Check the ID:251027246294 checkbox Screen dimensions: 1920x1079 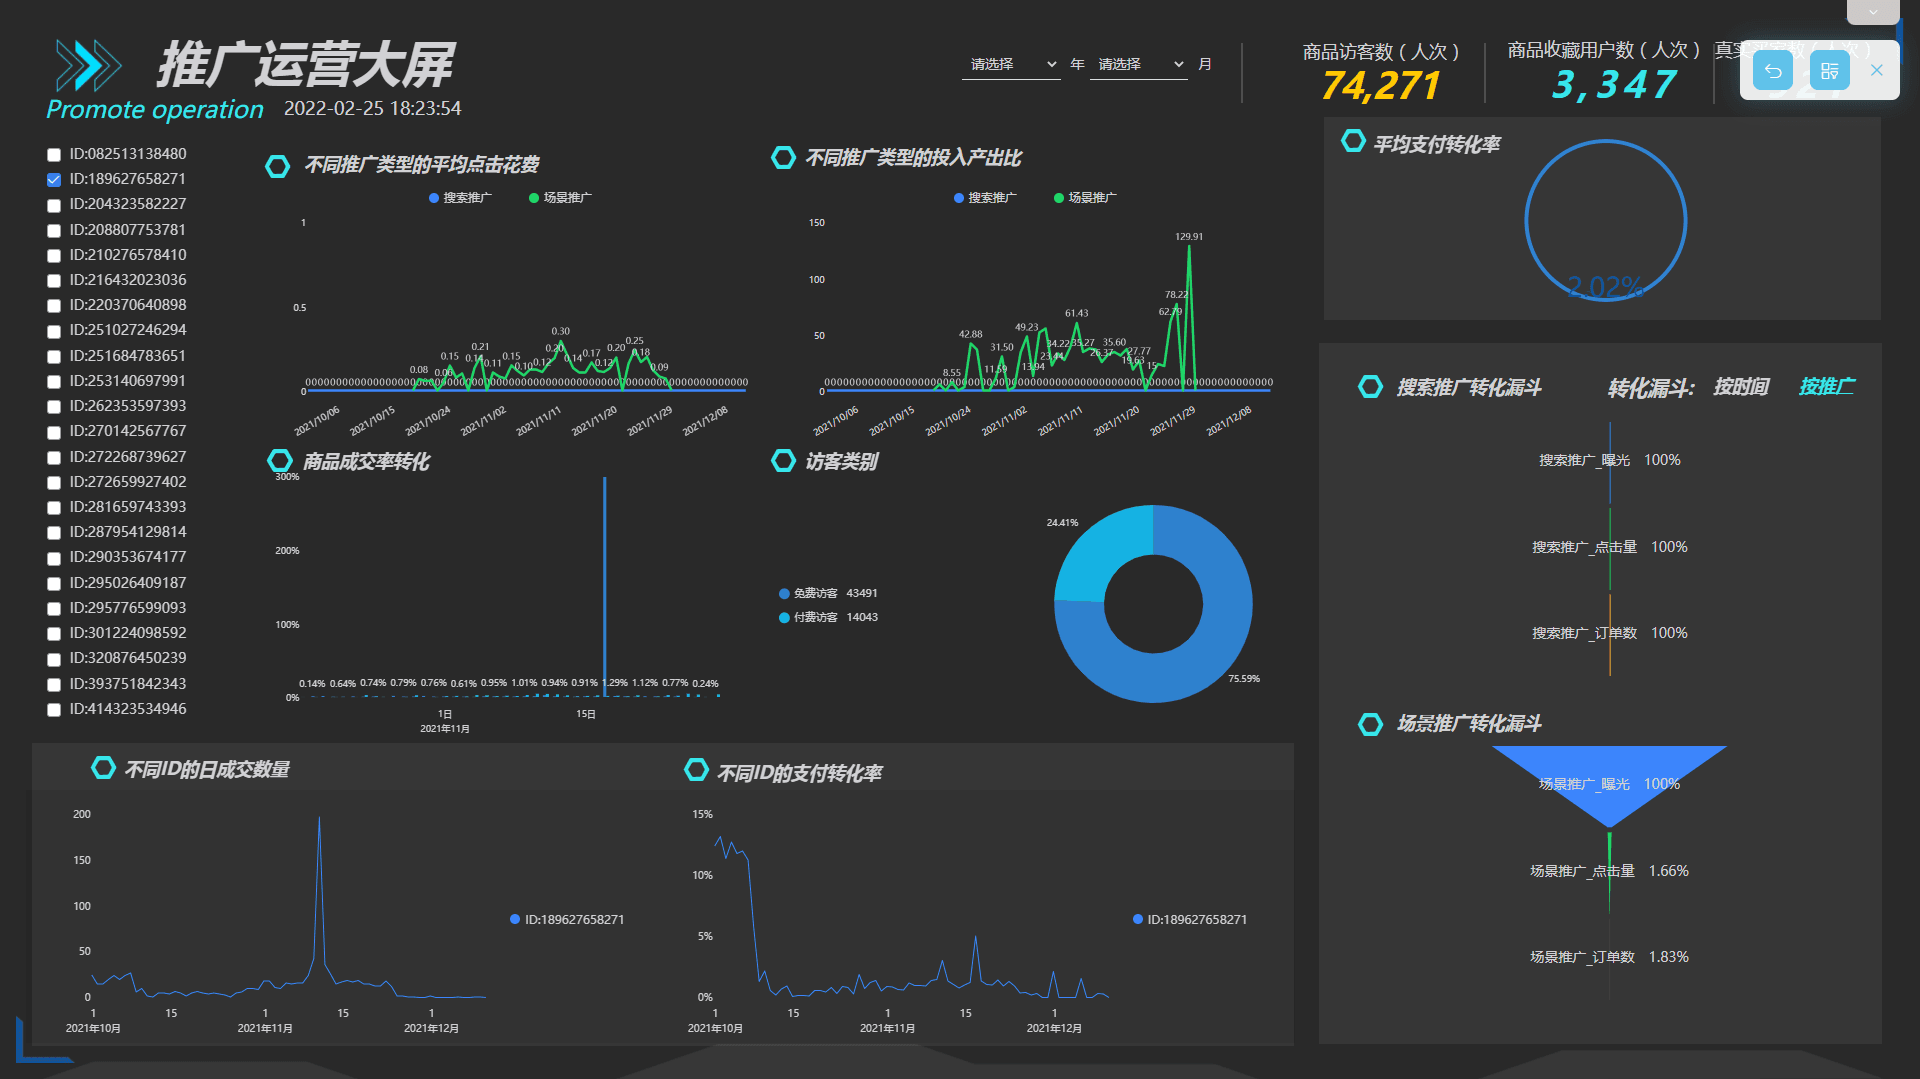click(x=54, y=331)
